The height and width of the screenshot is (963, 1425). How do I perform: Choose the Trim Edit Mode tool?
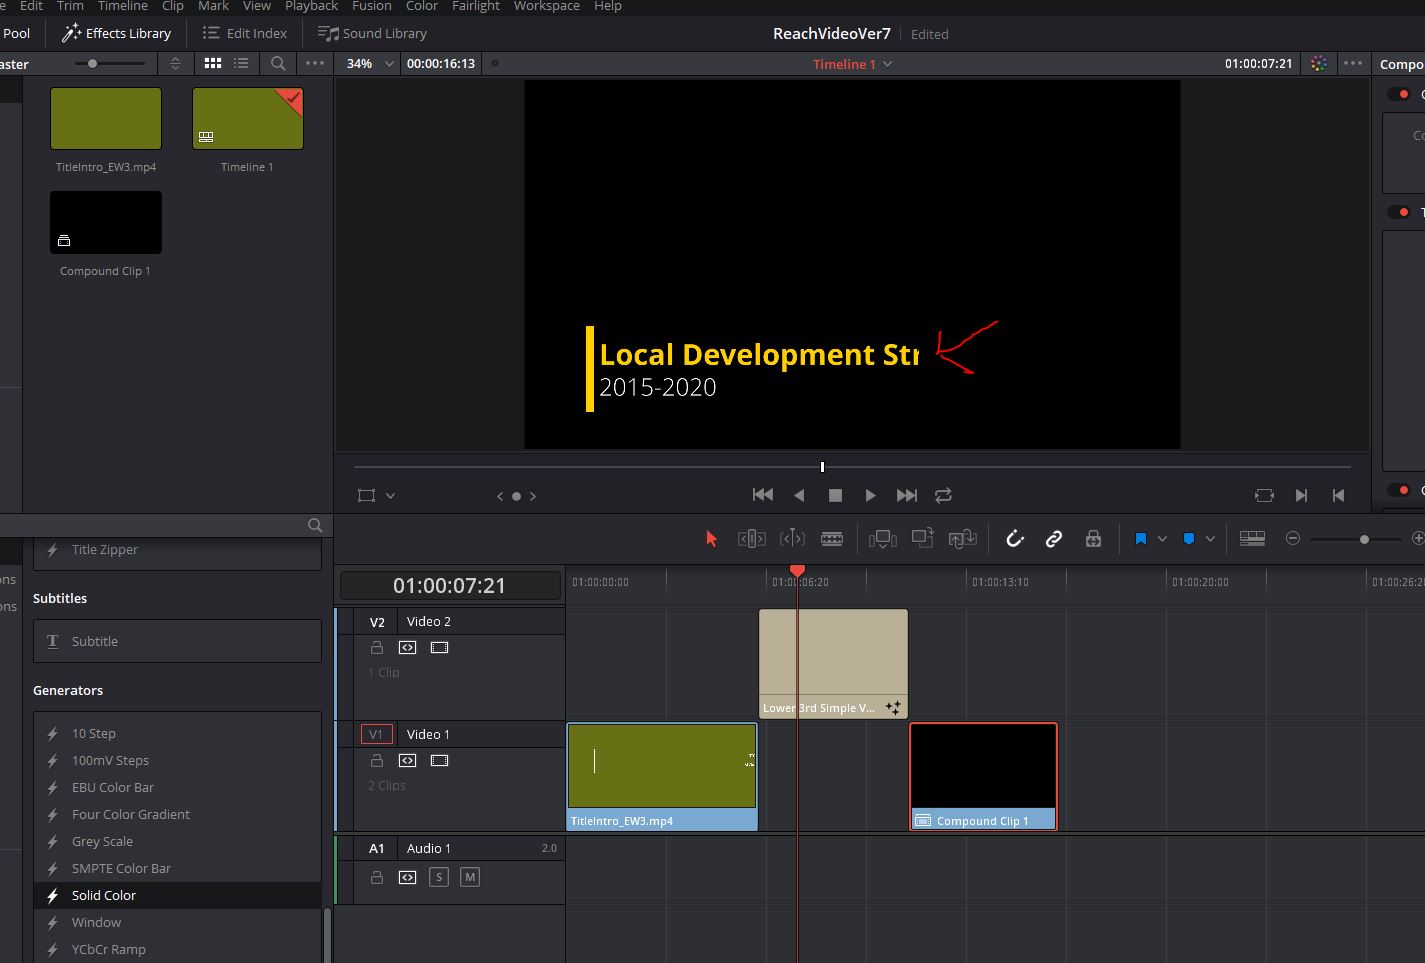[x=751, y=539]
